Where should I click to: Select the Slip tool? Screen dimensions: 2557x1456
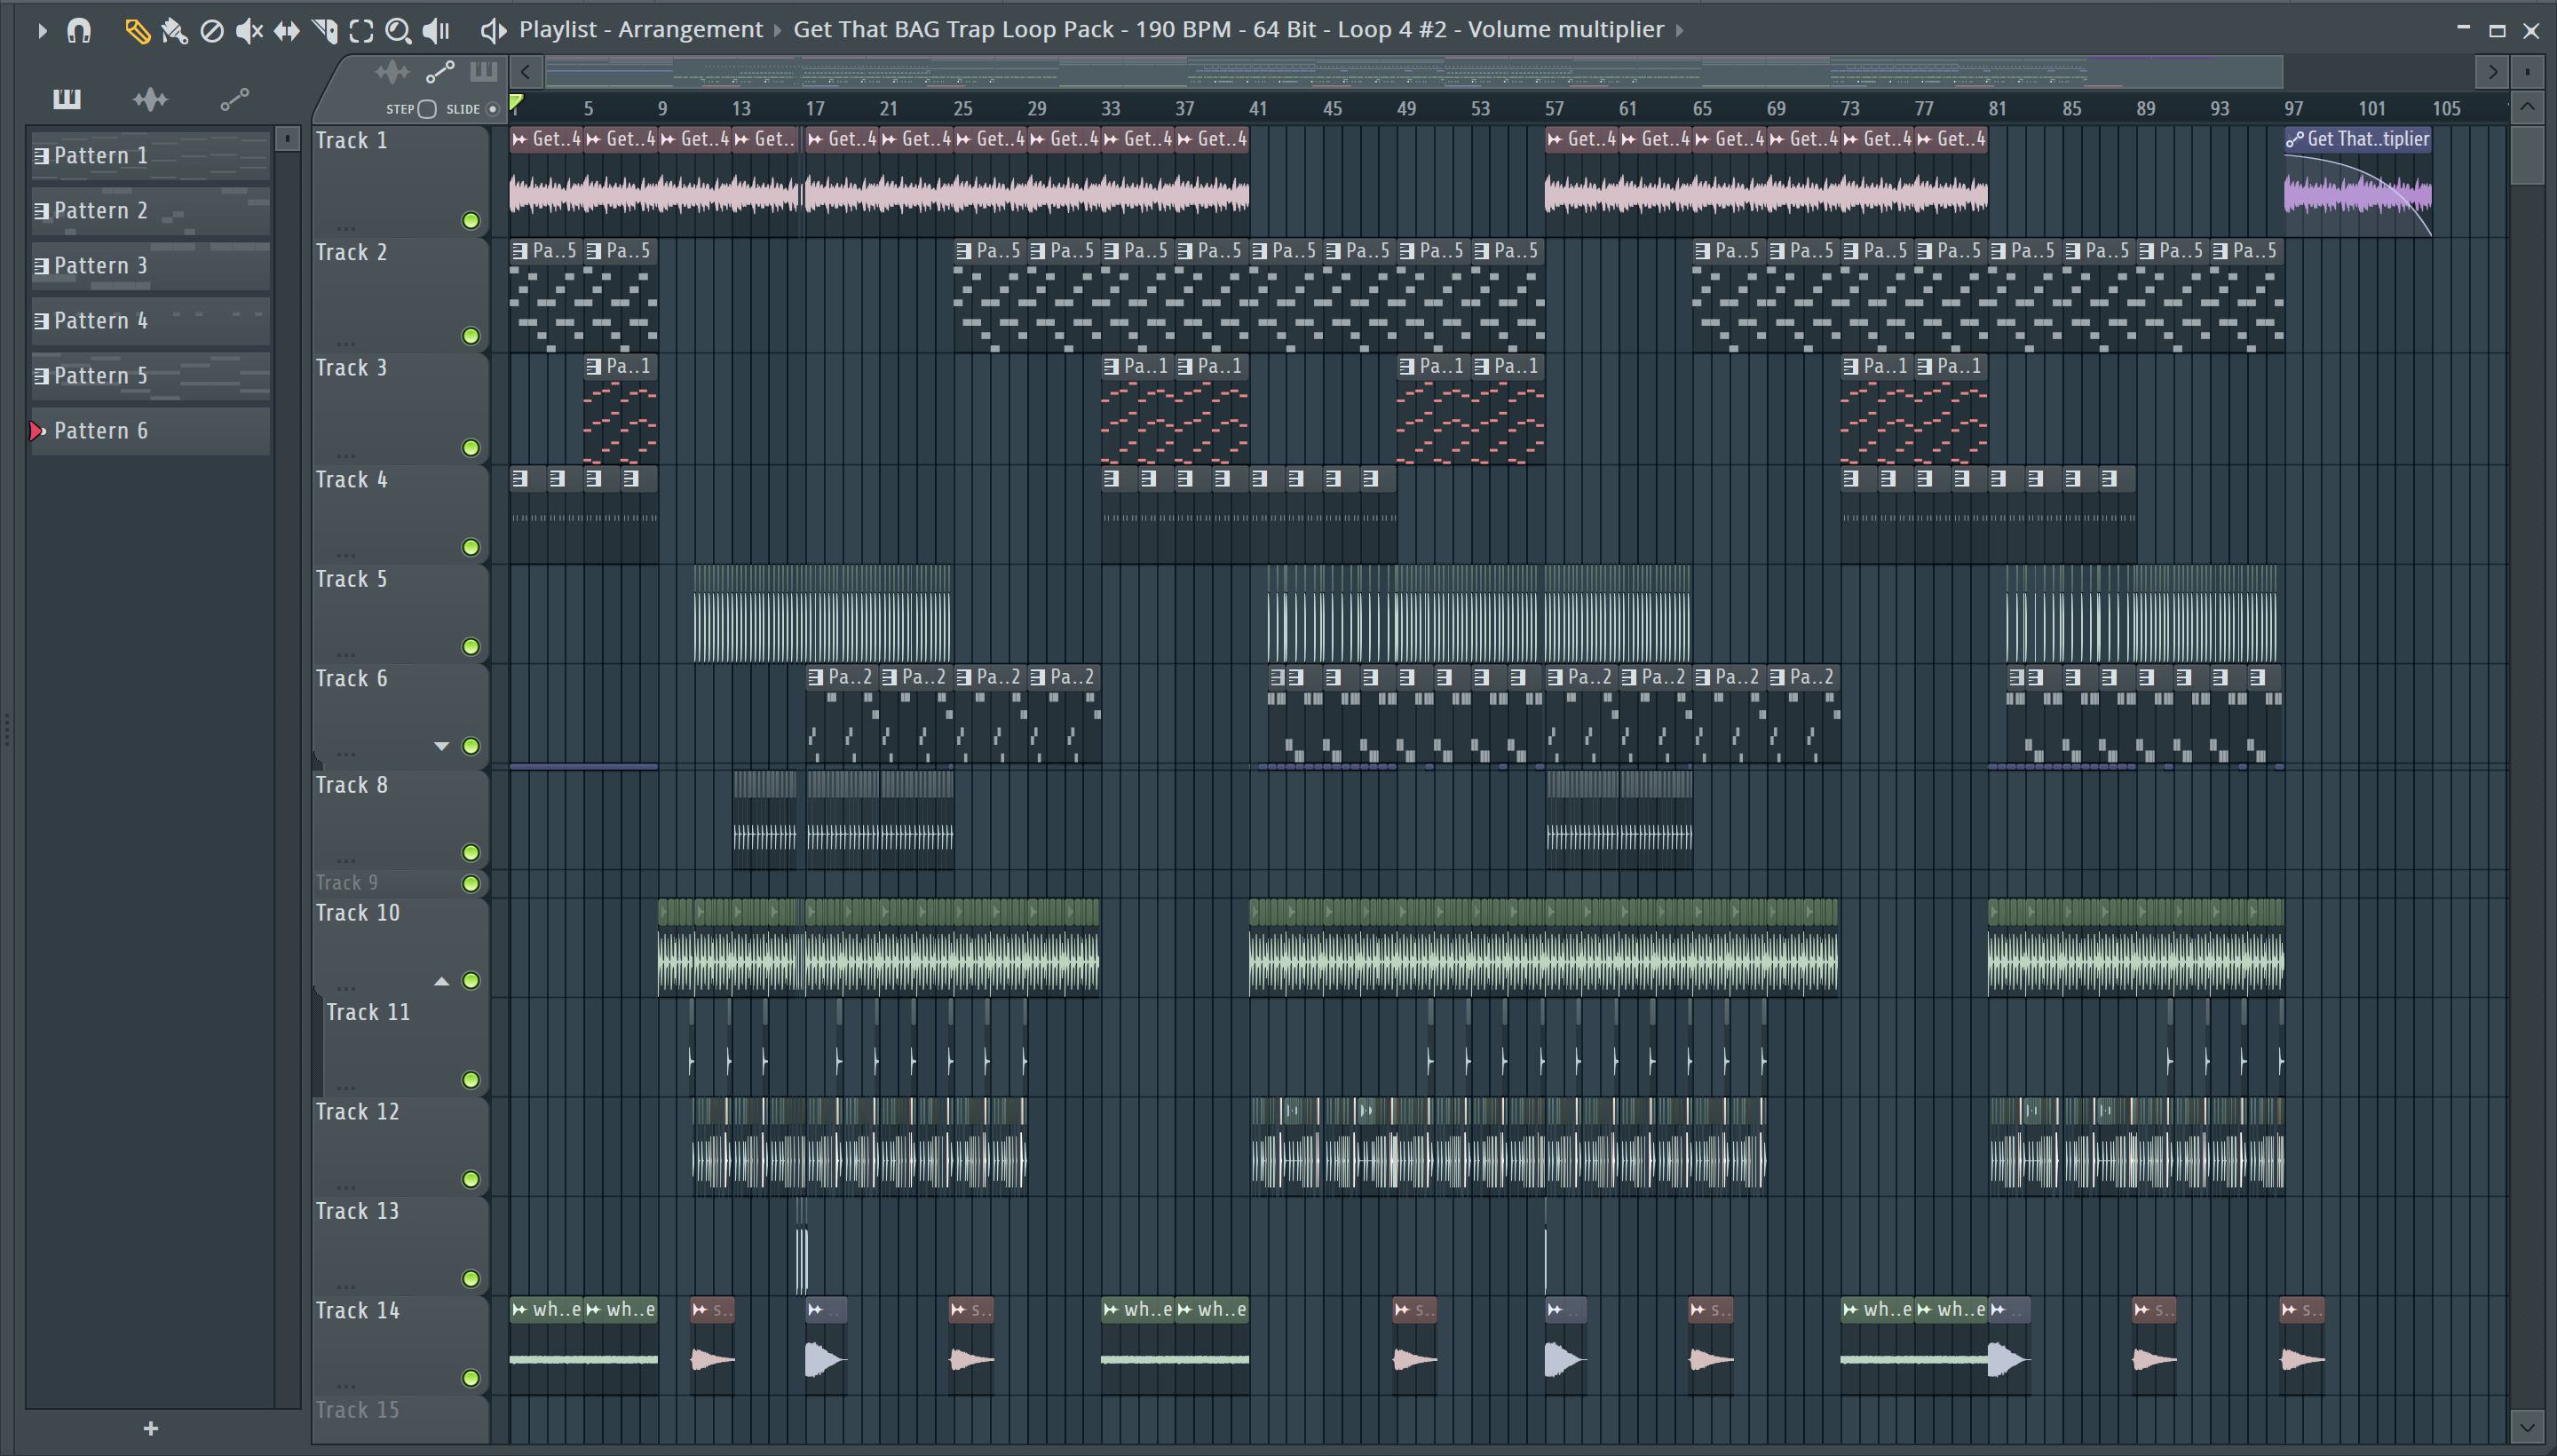(287, 31)
